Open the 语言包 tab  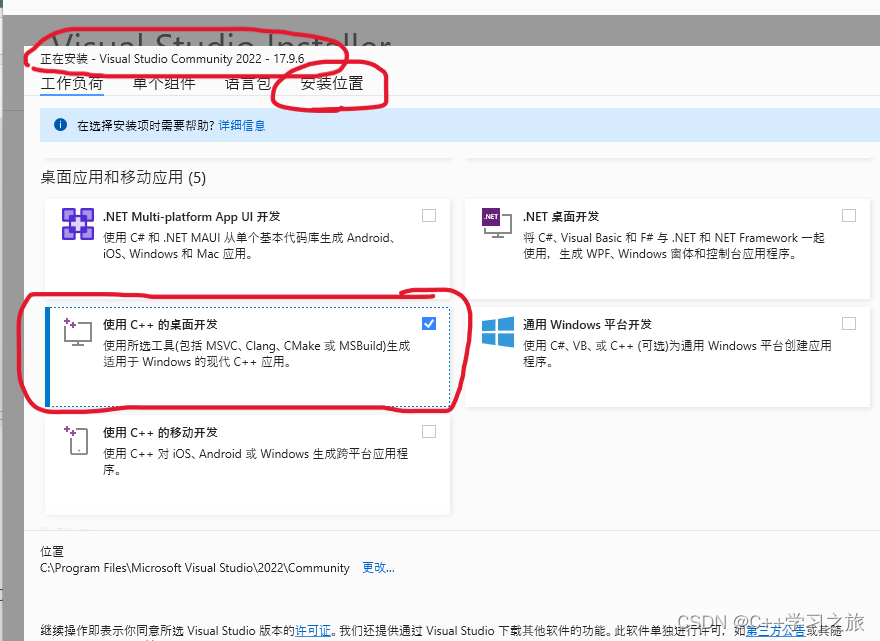click(x=248, y=84)
